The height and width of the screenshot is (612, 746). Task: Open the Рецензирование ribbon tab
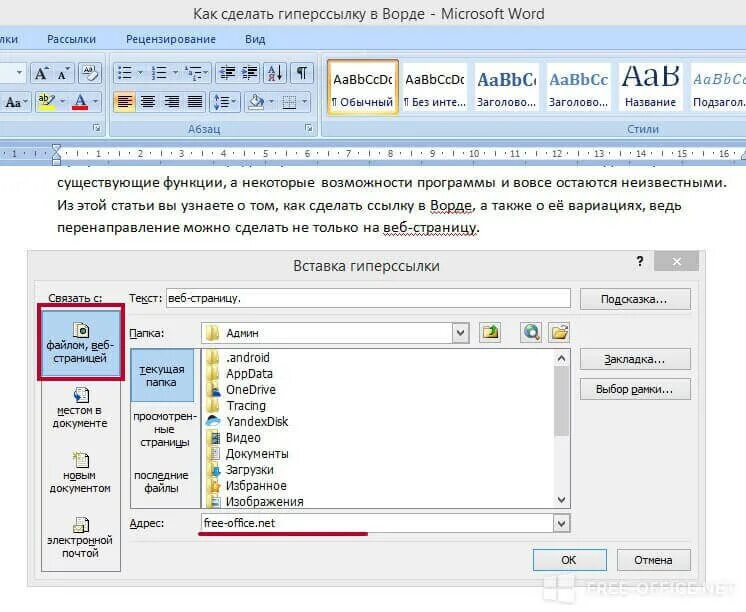click(171, 39)
